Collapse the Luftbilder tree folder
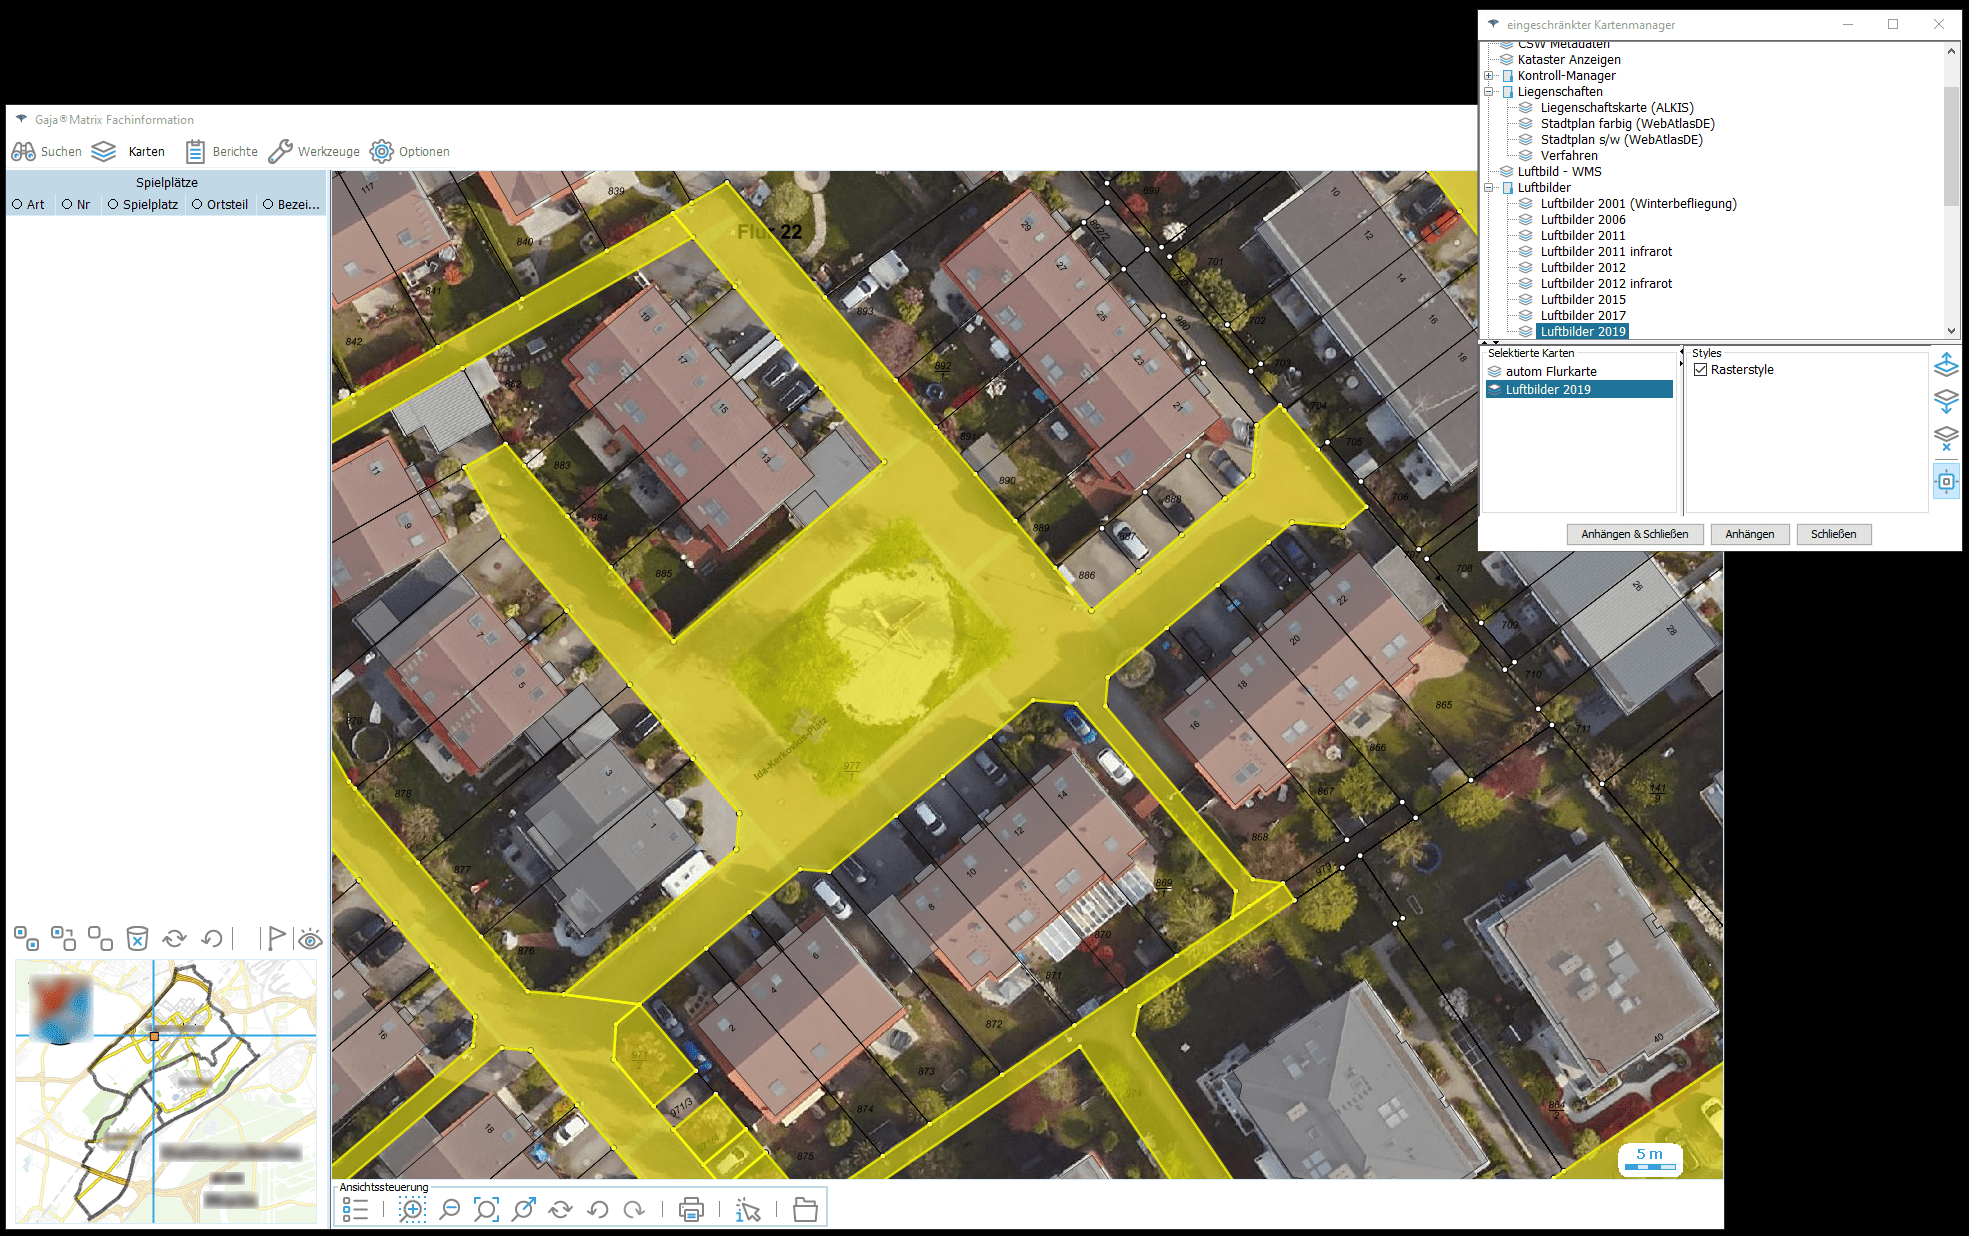Viewport: 1969px width, 1236px height. tap(1489, 188)
